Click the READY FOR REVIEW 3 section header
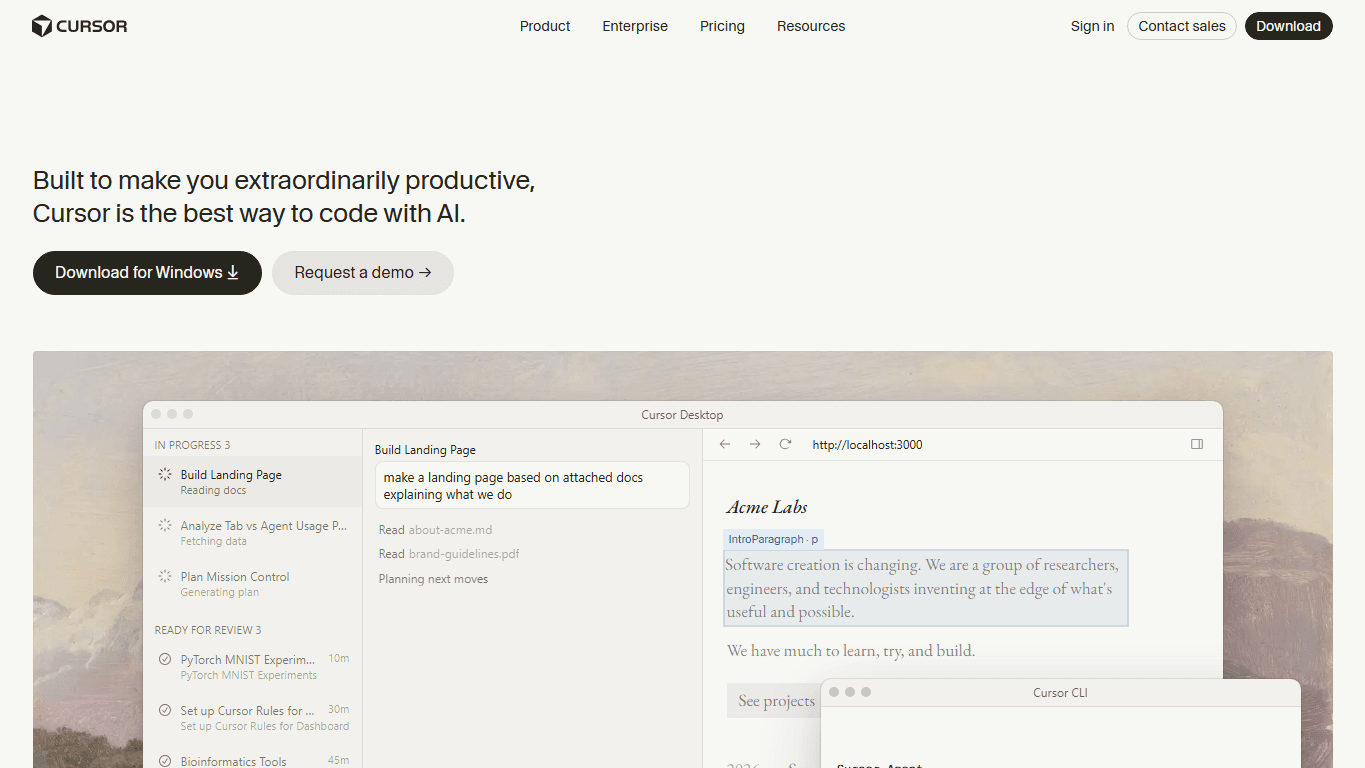This screenshot has height=768, width=1365. pos(208,630)
